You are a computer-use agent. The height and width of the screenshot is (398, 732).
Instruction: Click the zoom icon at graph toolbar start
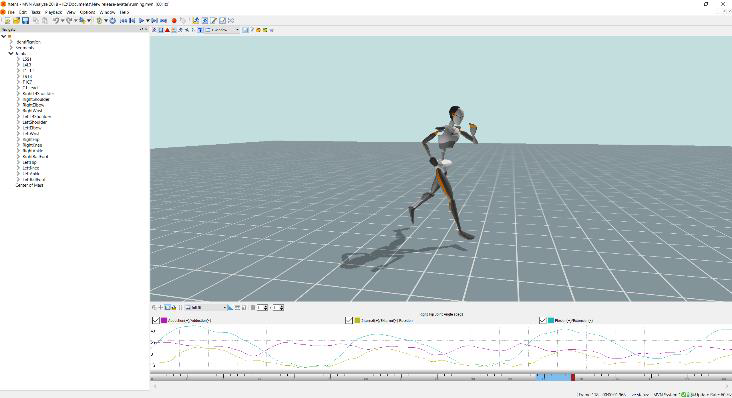coord(154,307)
